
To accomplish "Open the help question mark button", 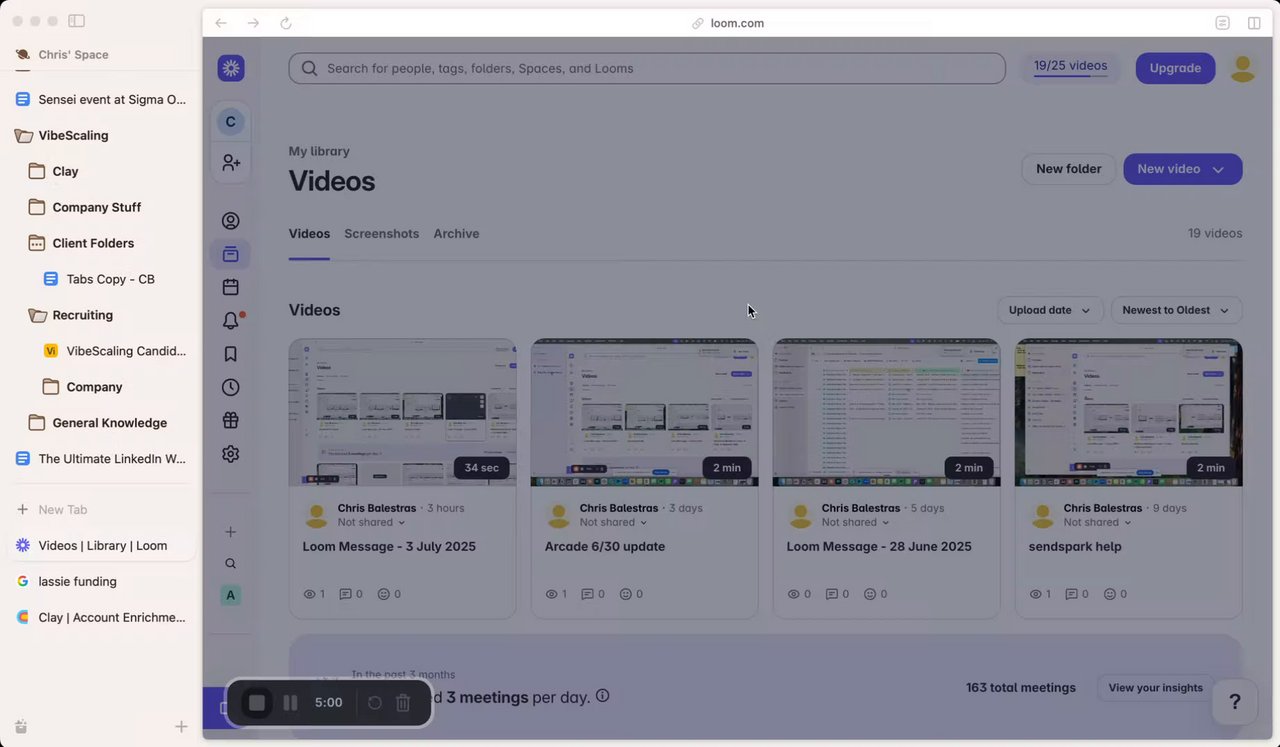I will (x=1235, y=702).
